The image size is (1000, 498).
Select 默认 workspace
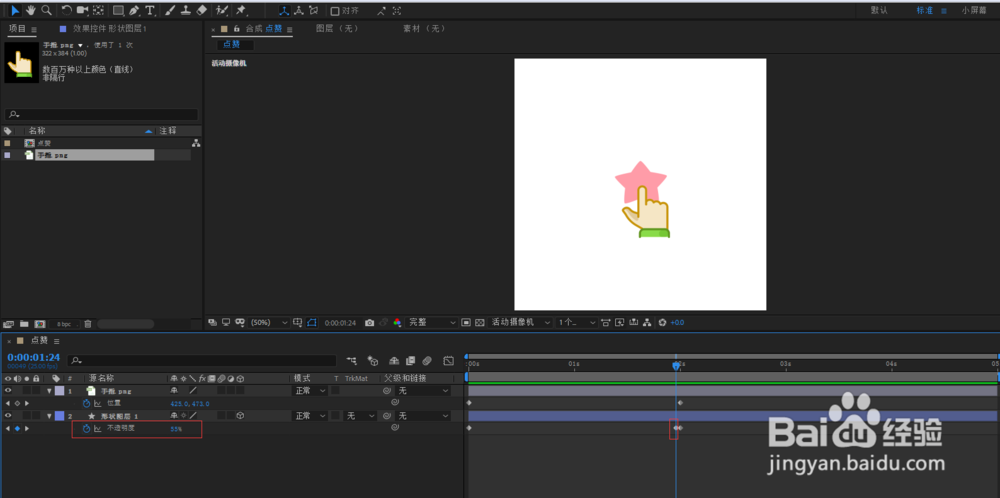[879, 10]
